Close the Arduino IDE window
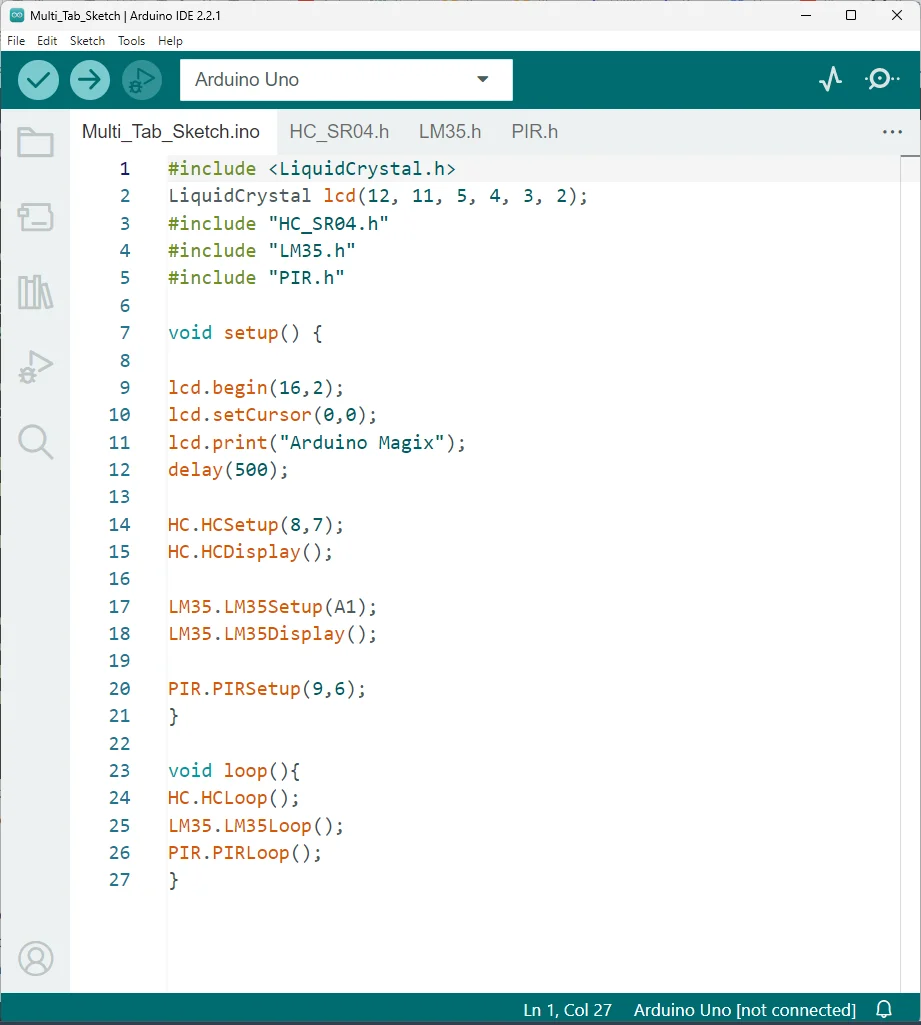Viewport: 921px width, 1025px height. pyautogui.click(x=897, y=15)
